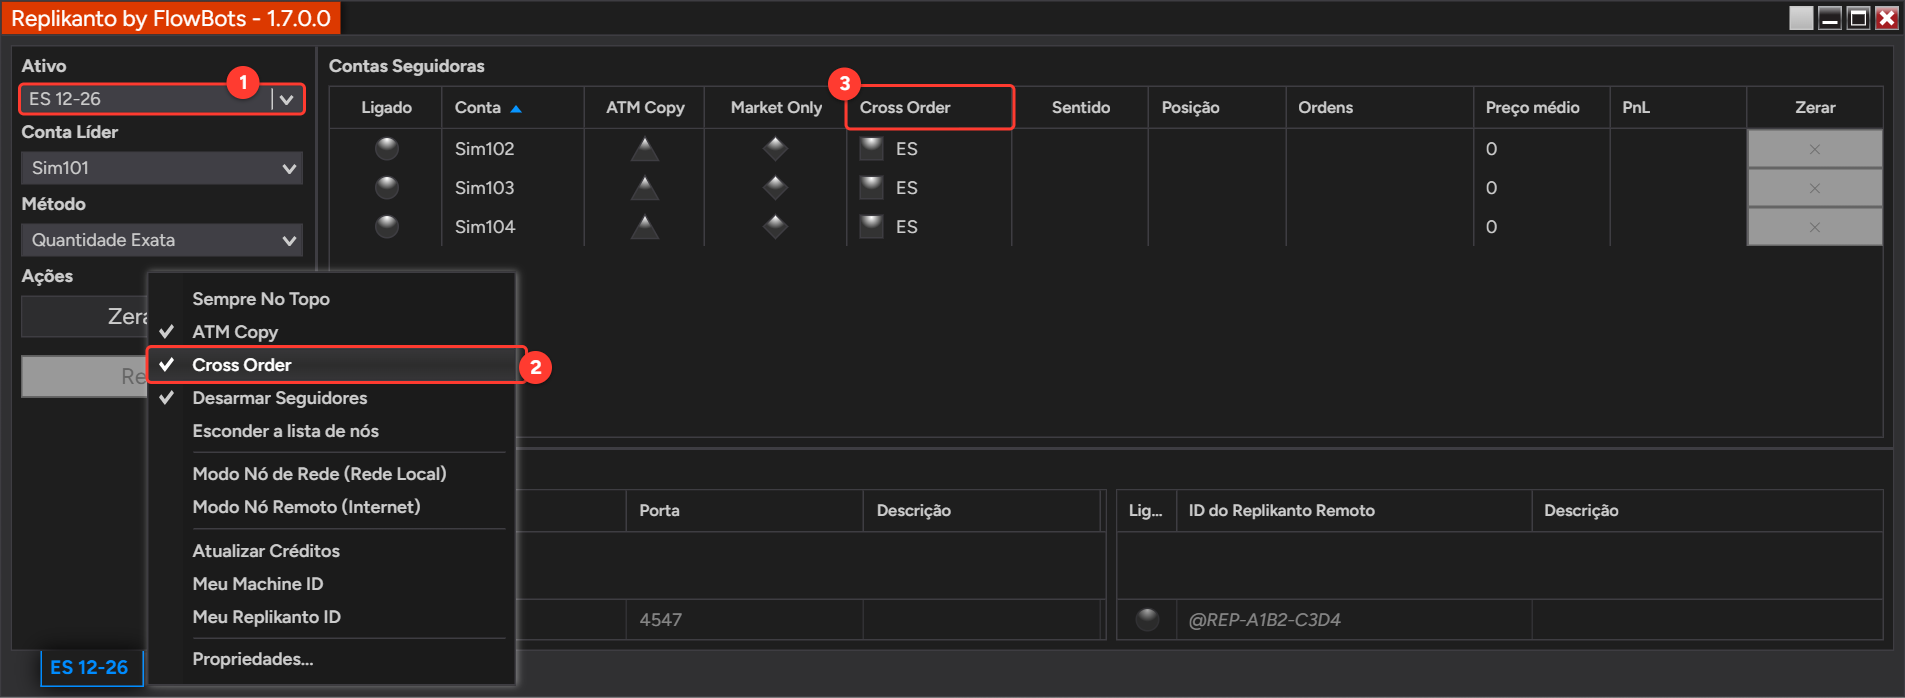Click the Market Only diamond icon for Sim102

[775, 149]
